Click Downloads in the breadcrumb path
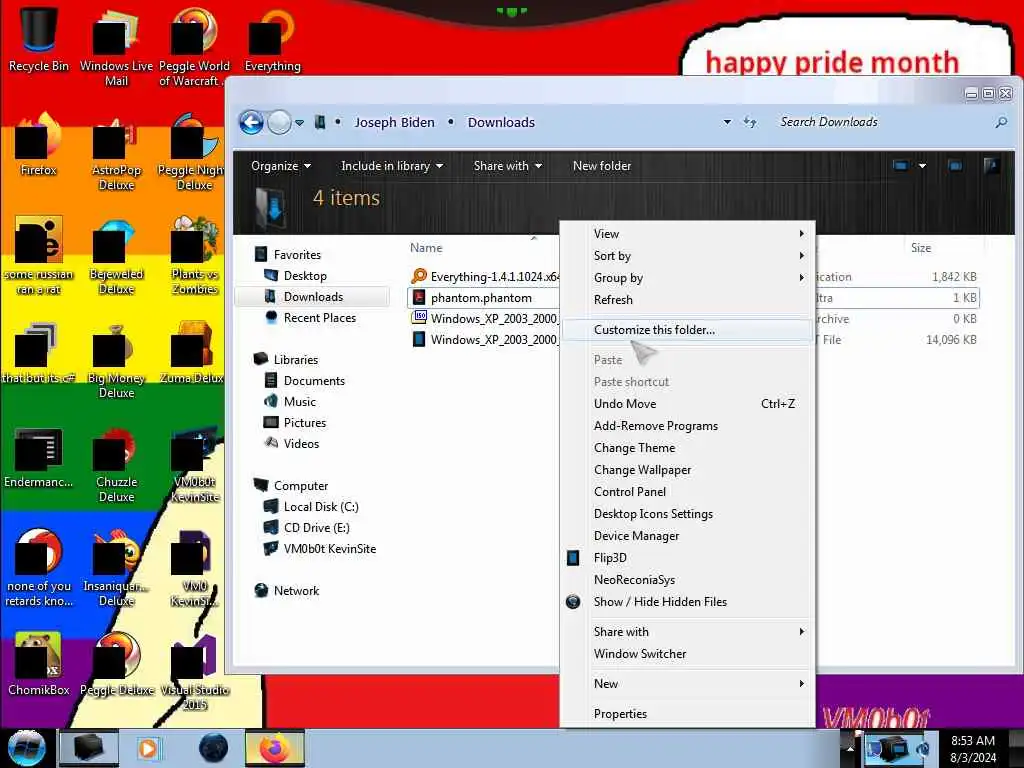This screenshot has width=1024, height=768. pyautogui.click(x=501, y=122)
